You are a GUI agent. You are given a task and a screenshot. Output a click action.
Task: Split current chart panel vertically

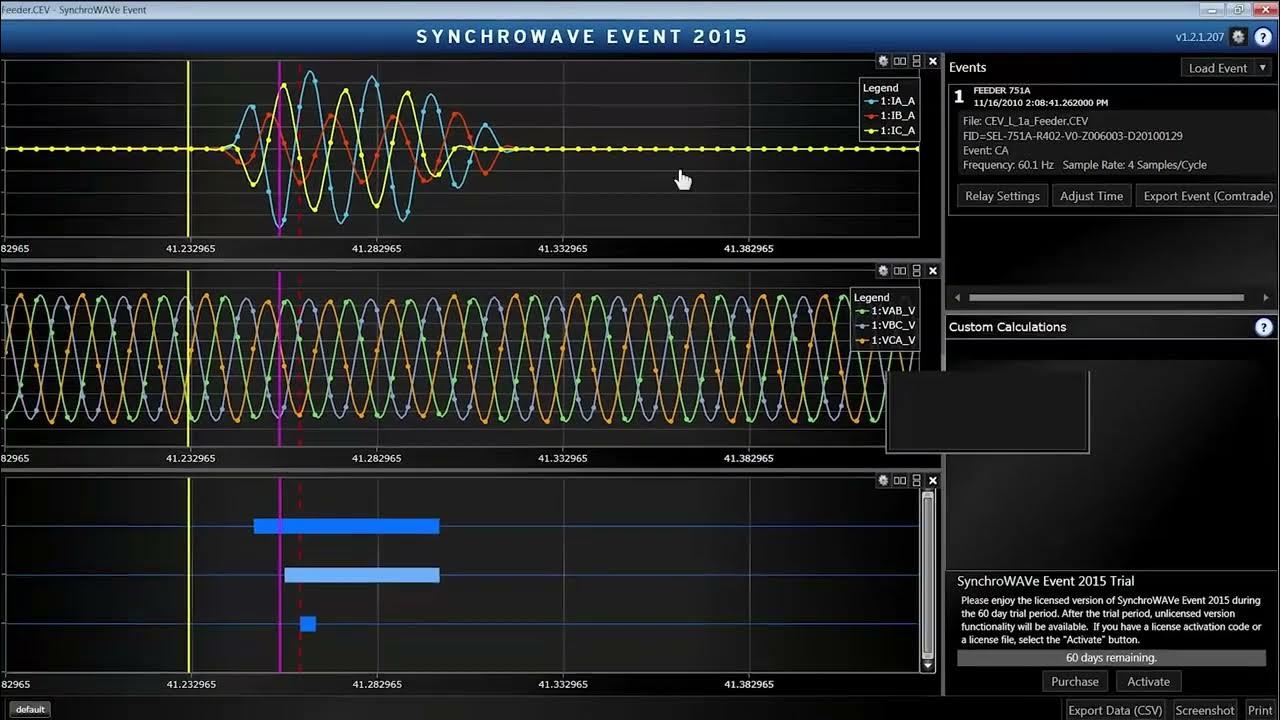pyautogui.click(x=916, y=61)
